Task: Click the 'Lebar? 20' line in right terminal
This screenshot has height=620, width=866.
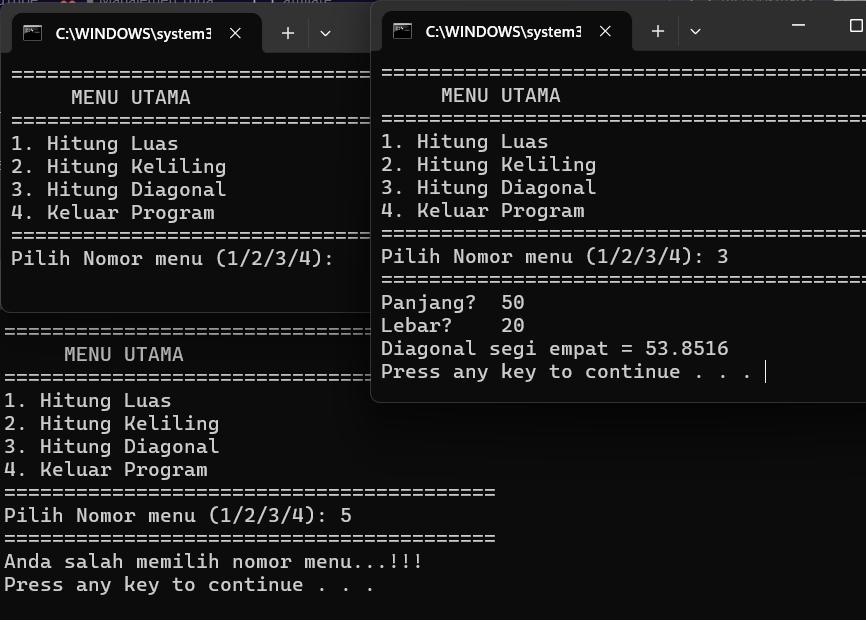Action: click(452, 326)
